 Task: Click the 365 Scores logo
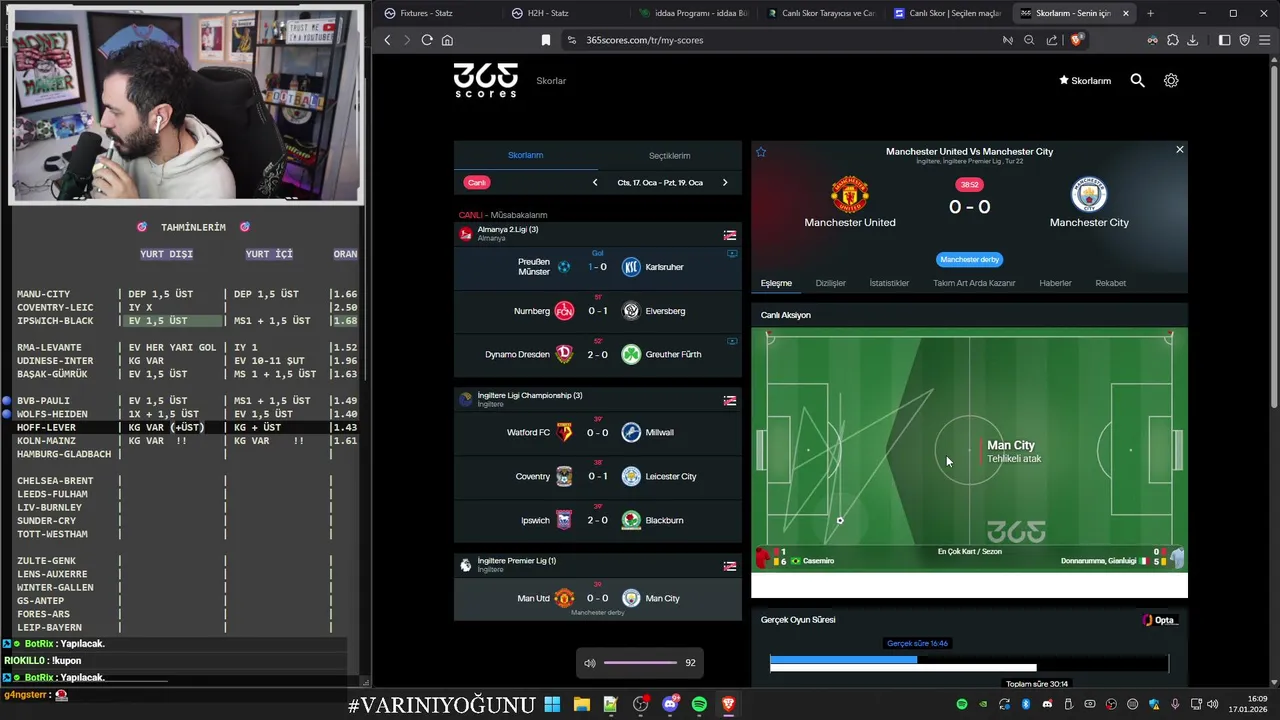point(486,80)
